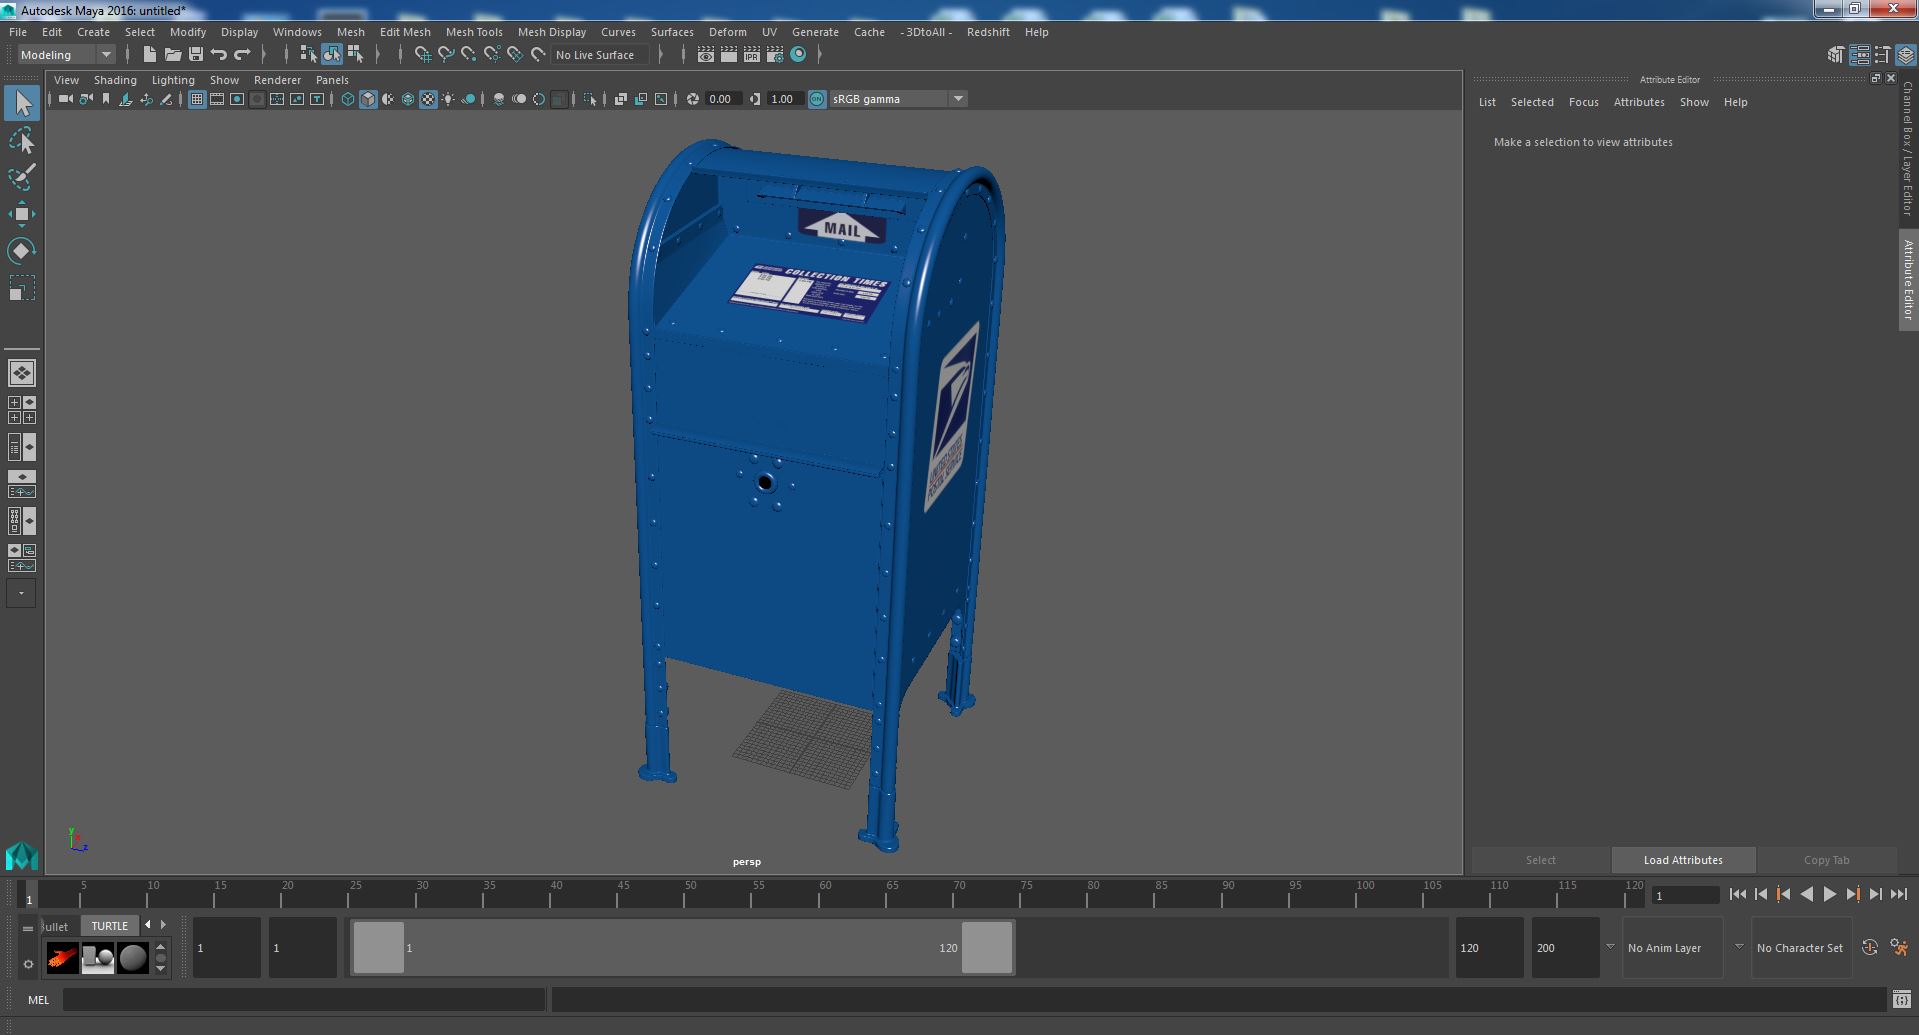Image resolution: width=1919 pixels, height=1035 pixels.
Task: Open the Edit Mesh menu
Action: [405, 32]
